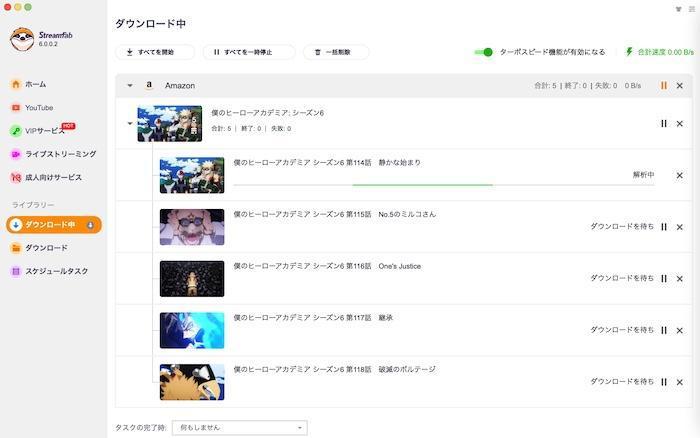The image size is (700, 438).
Task: Open the YouTube sidebar section
Action: click(x=32, y=108)
